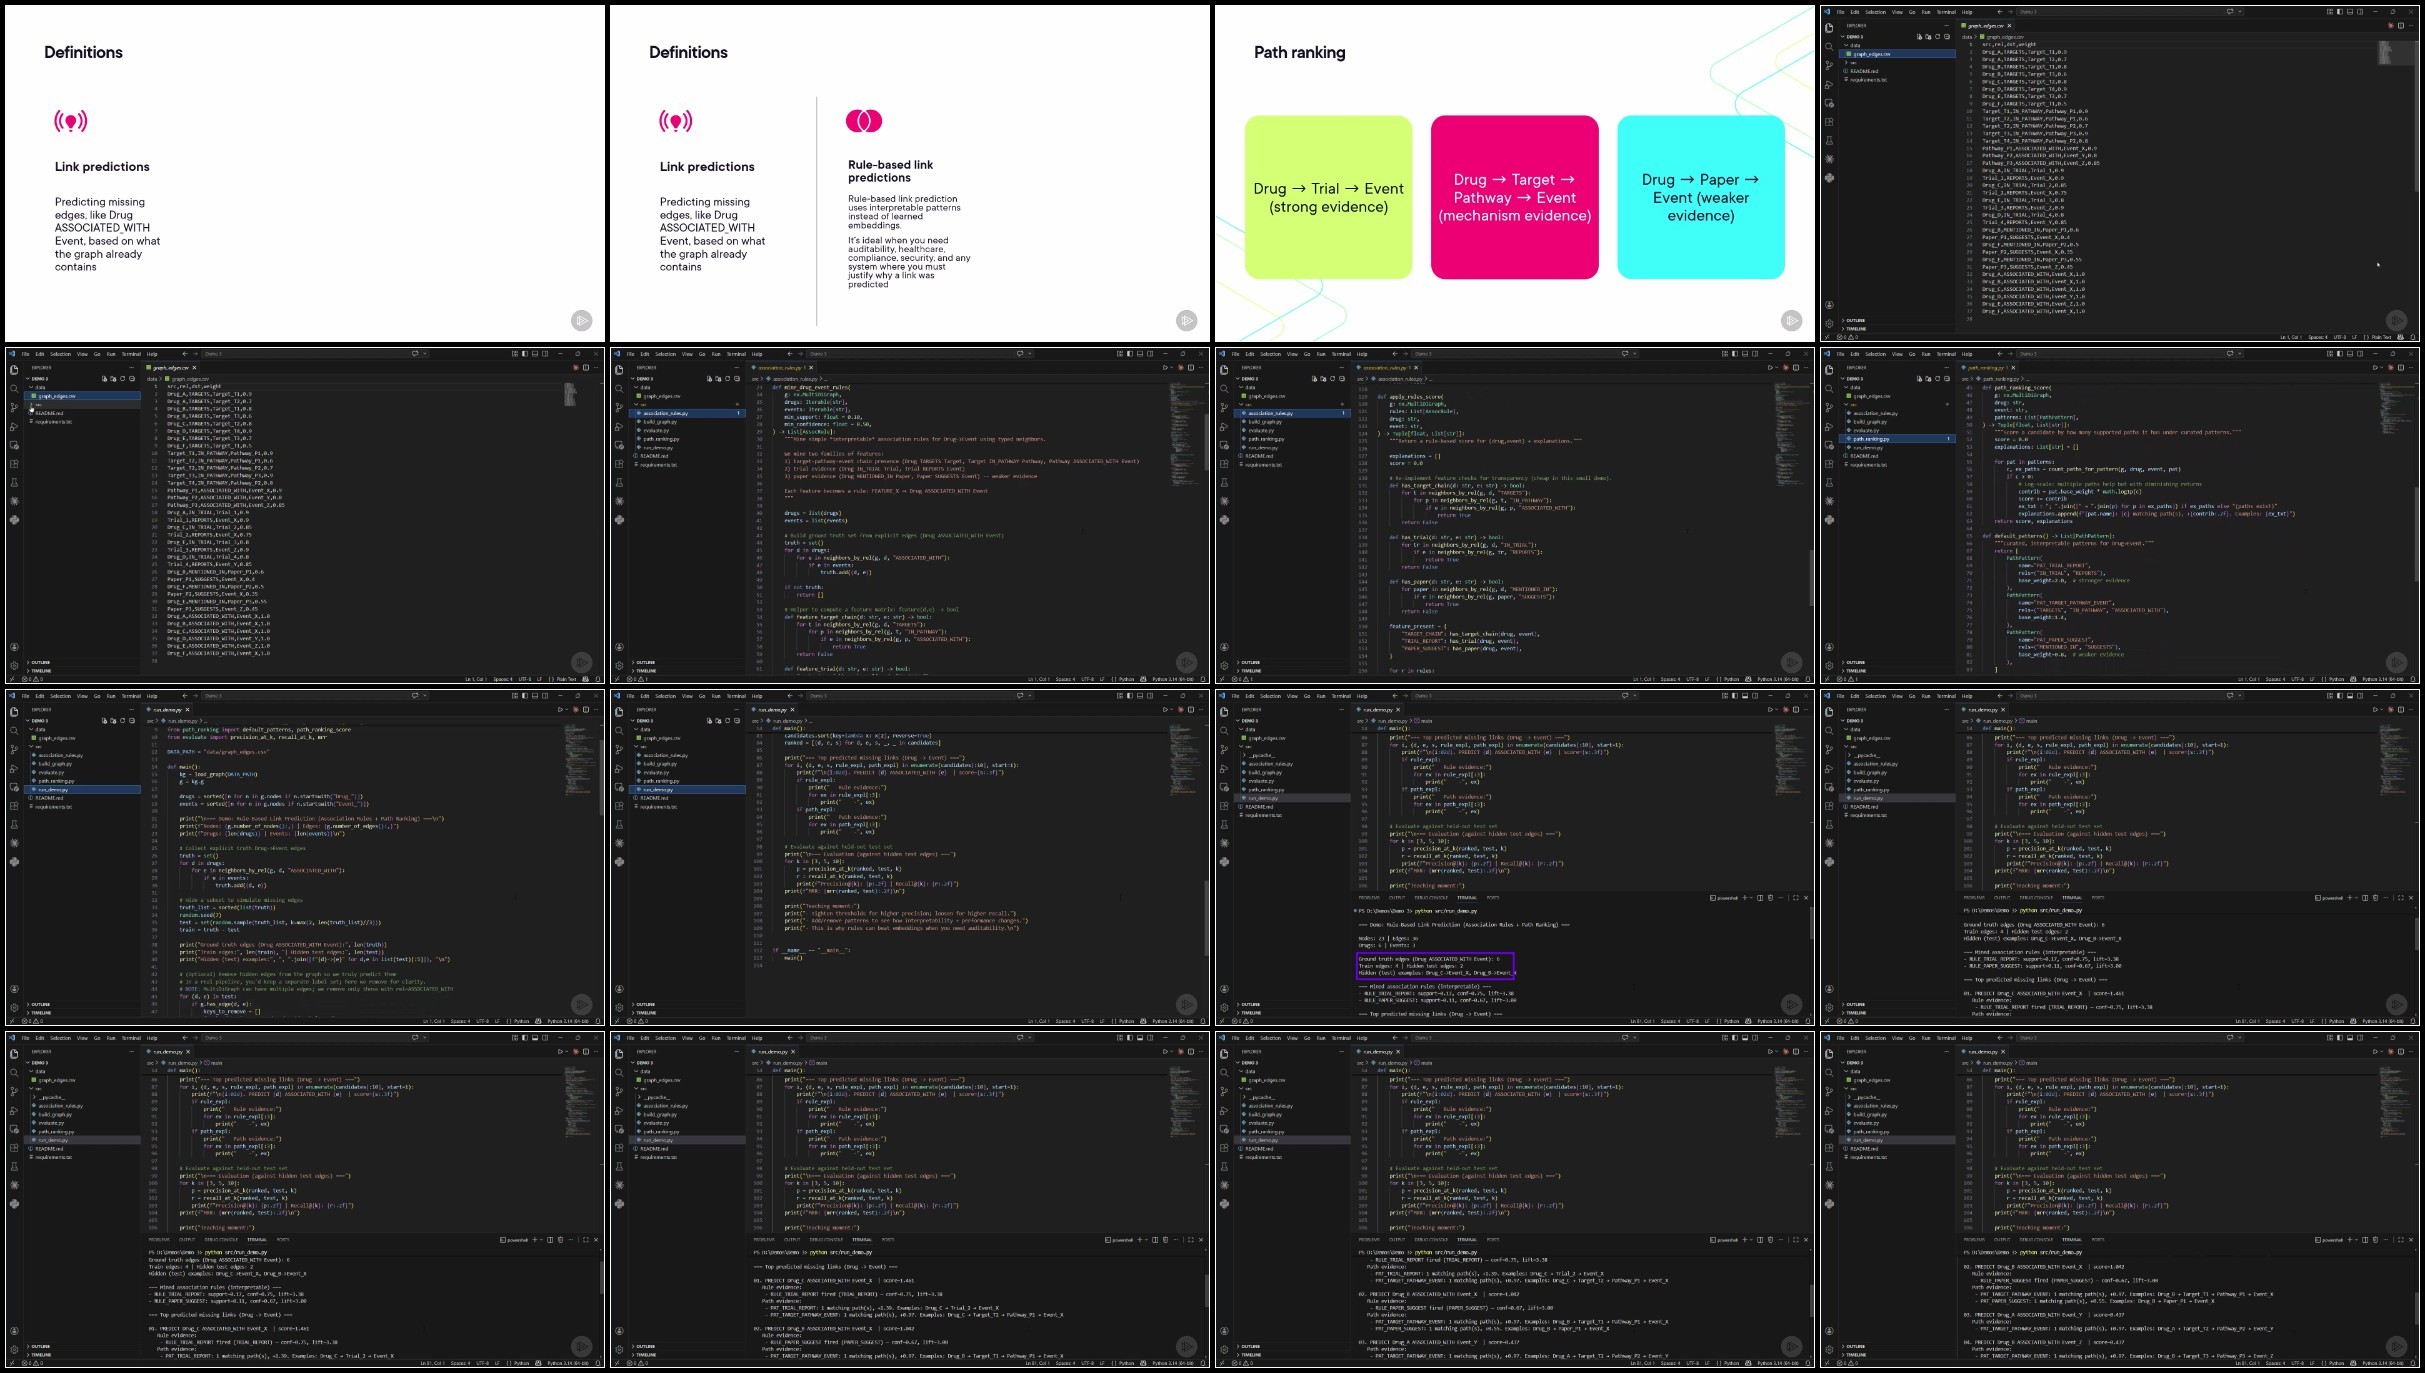Screen dimensions: 2425x1373
Task: Expand __pycache__ folder in purple-highlighted terminal frame
Action: (1256, 755)
